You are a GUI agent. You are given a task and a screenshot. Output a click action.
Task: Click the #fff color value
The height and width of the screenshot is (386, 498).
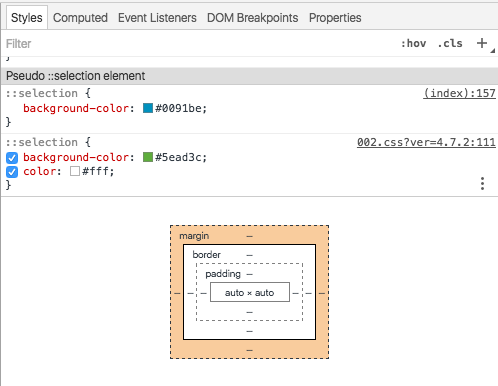(x=95, y=172)
